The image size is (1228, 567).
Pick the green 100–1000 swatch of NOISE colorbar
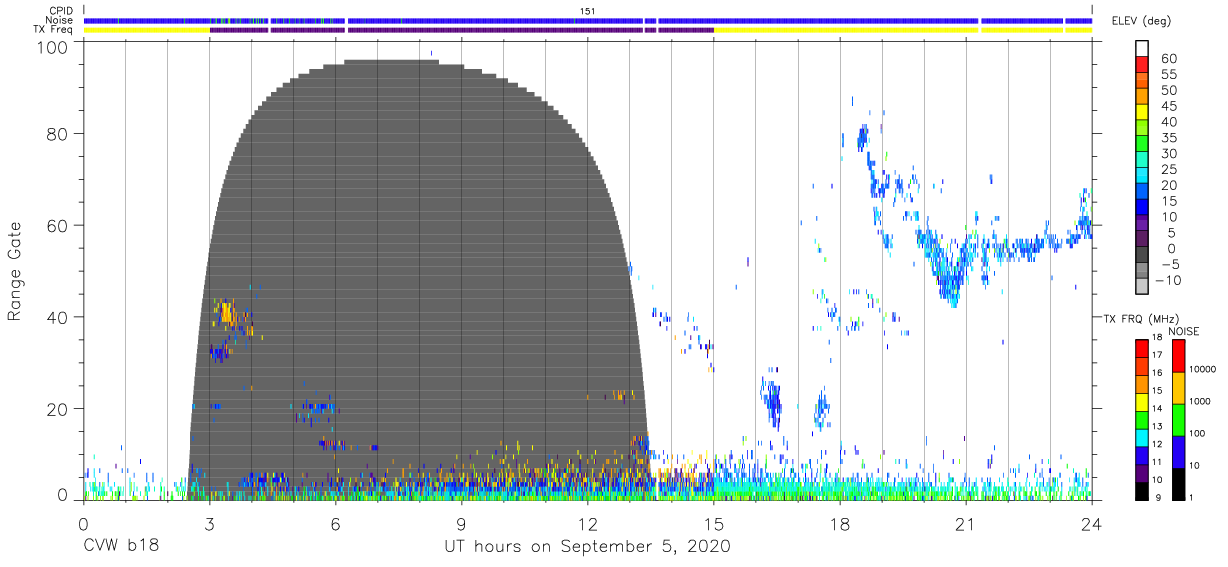1178,419
